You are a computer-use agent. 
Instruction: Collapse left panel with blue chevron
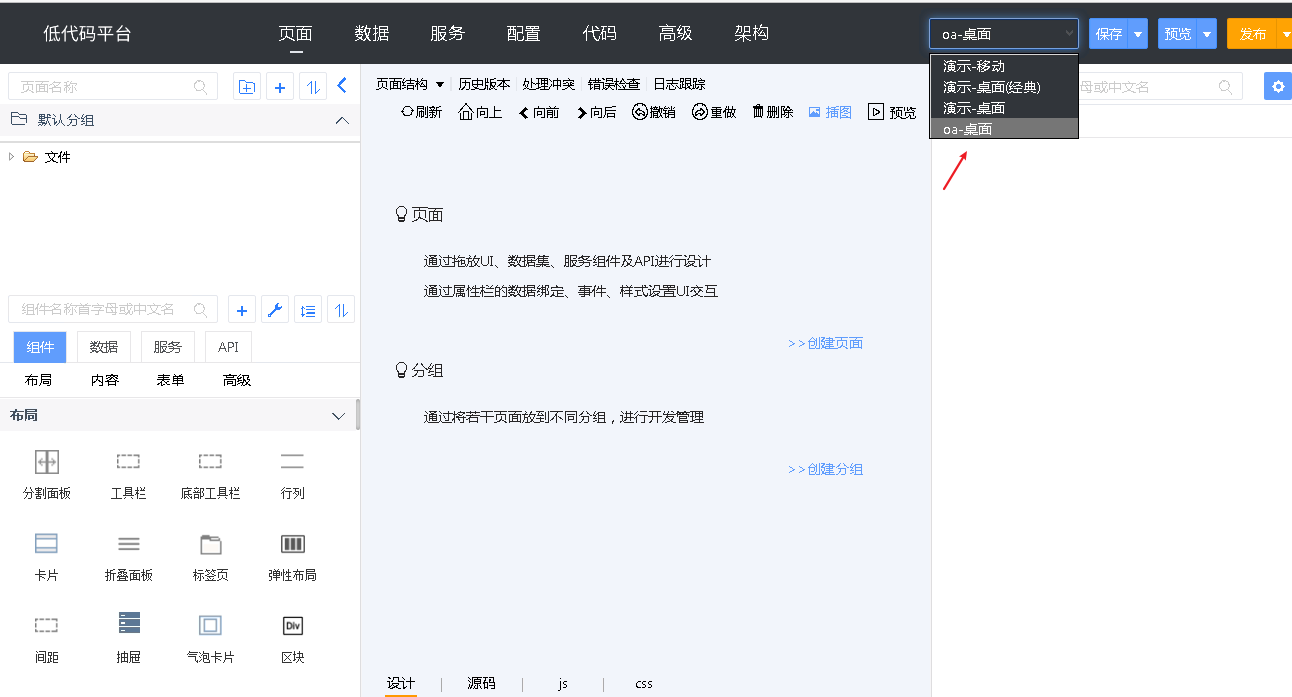(342, 86)
